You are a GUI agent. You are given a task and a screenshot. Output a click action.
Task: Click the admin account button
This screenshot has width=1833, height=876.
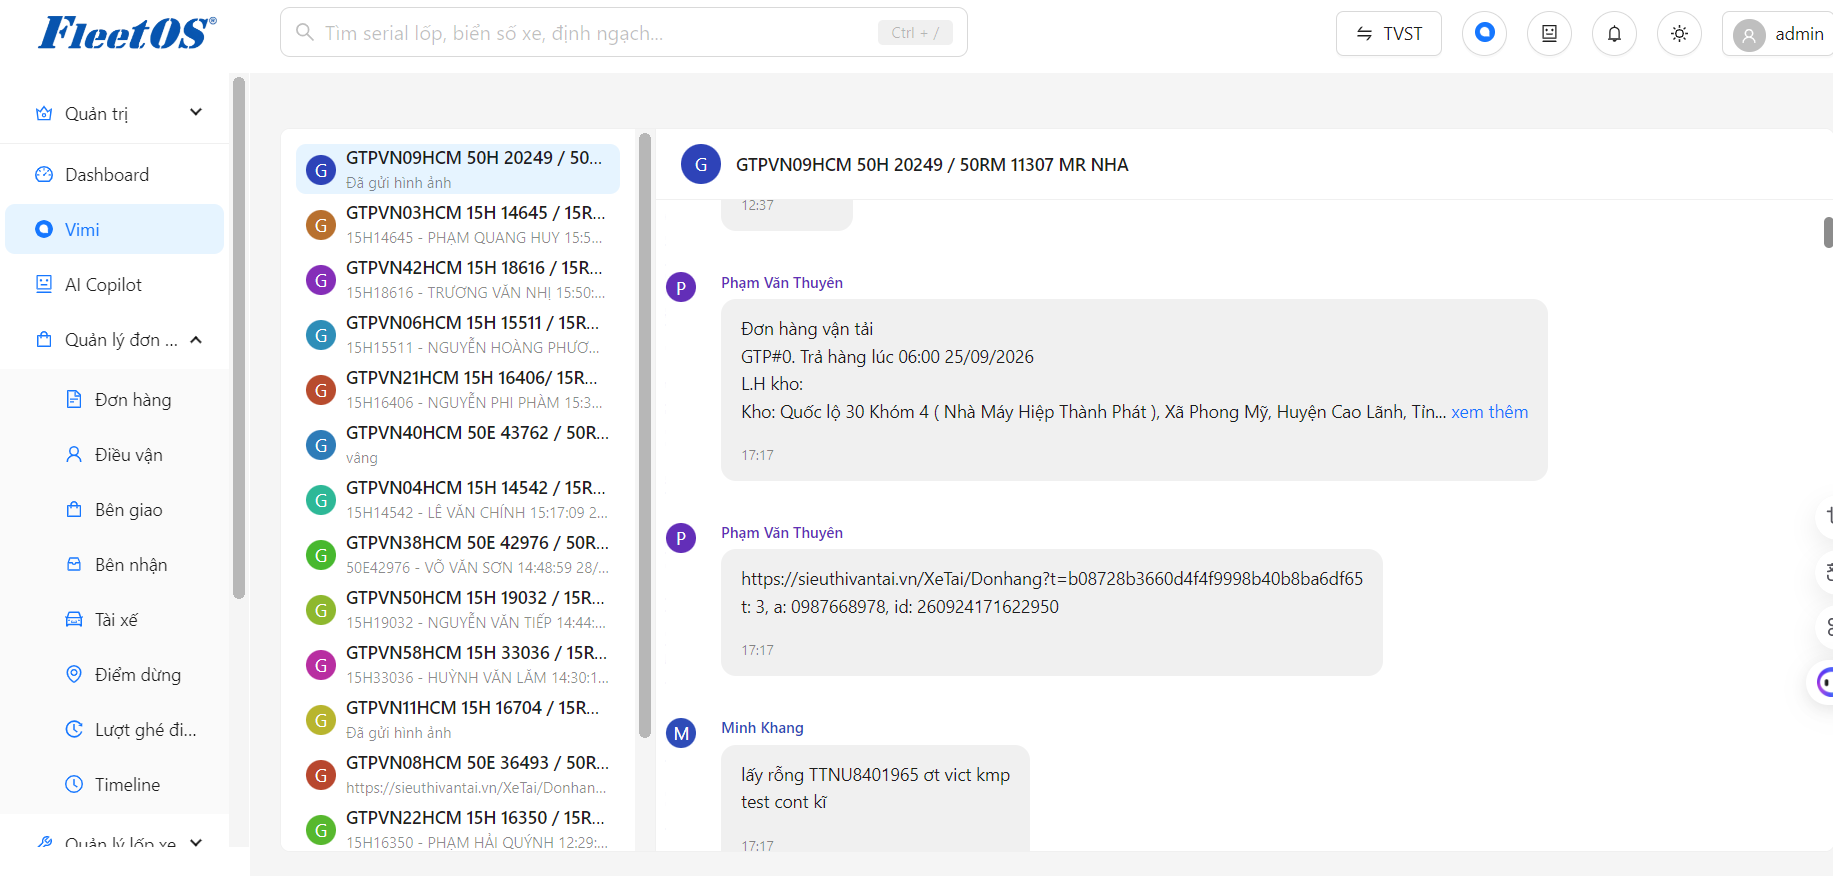[x=1780, y=34]
